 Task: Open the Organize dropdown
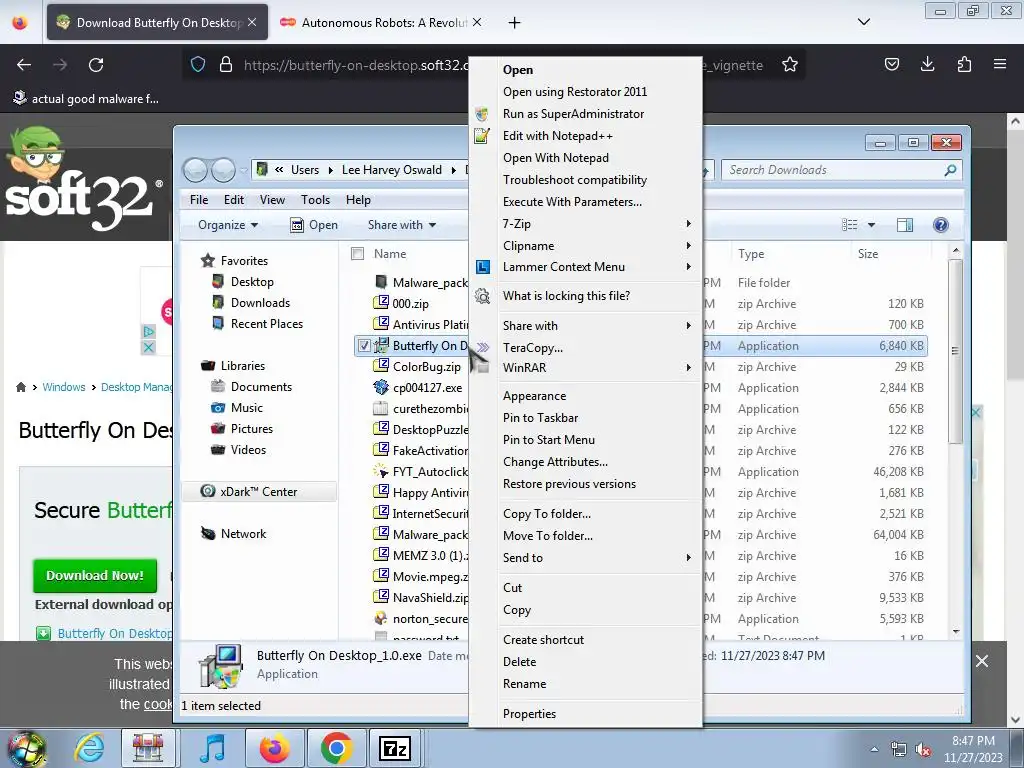point(228,225)
